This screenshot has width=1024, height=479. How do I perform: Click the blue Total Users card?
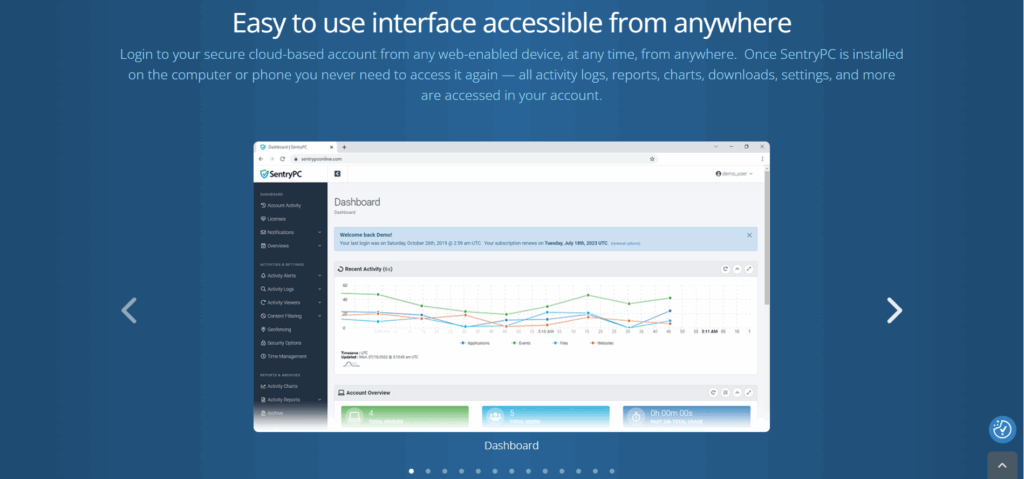tap(546, 417)
